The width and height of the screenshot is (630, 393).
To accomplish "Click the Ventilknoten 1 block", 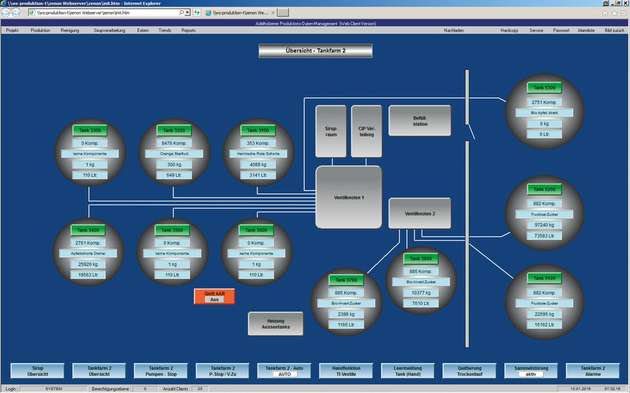I will (x=348, y=197).
